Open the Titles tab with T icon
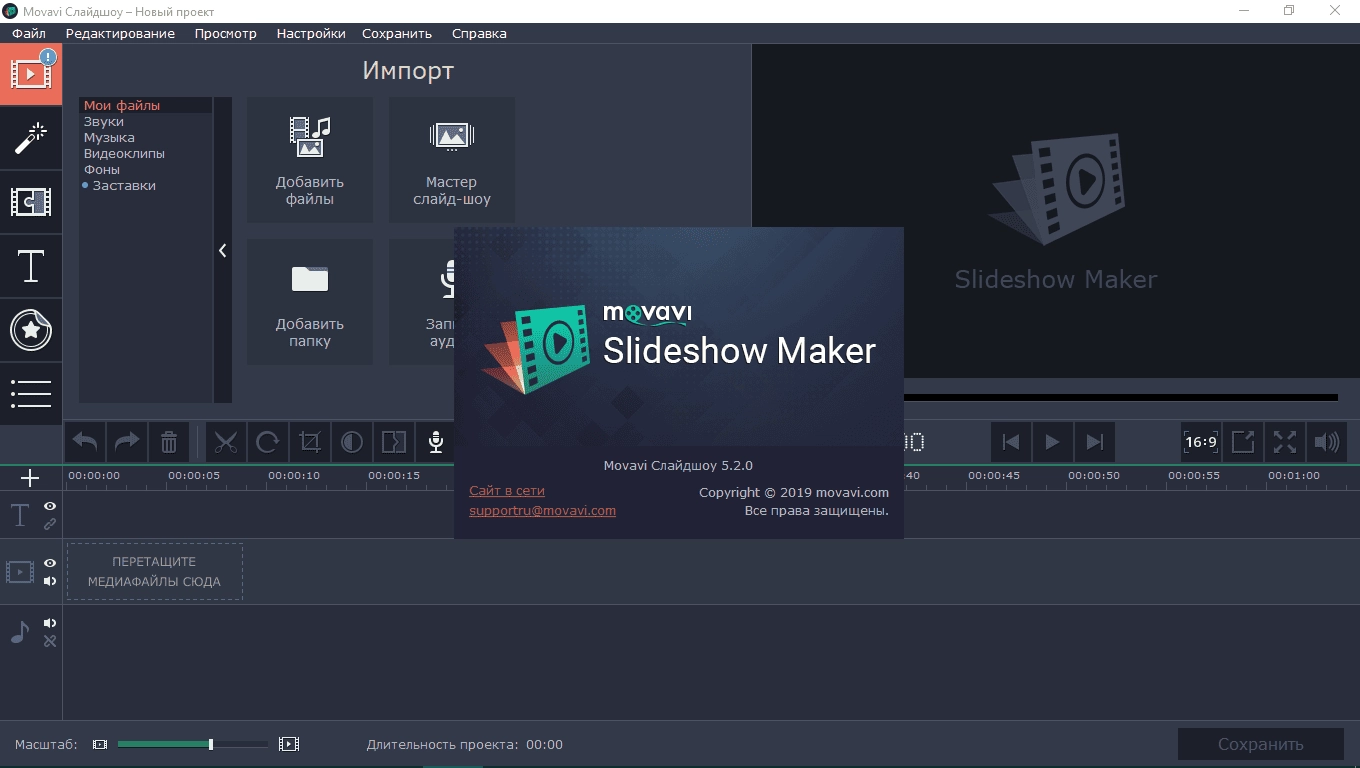 pos(31,266)
